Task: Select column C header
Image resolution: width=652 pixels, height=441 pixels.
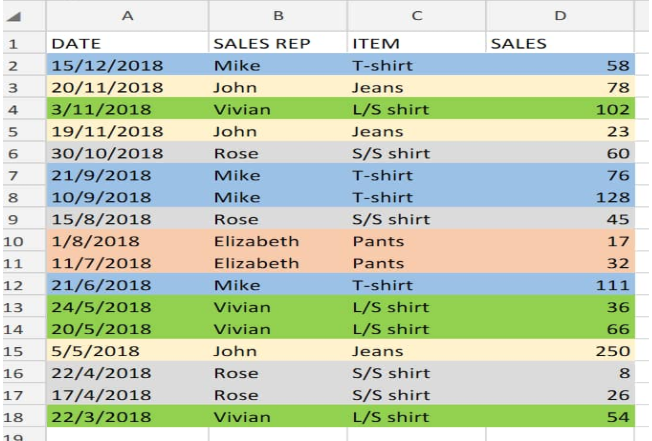Action: tap(416, 16)
